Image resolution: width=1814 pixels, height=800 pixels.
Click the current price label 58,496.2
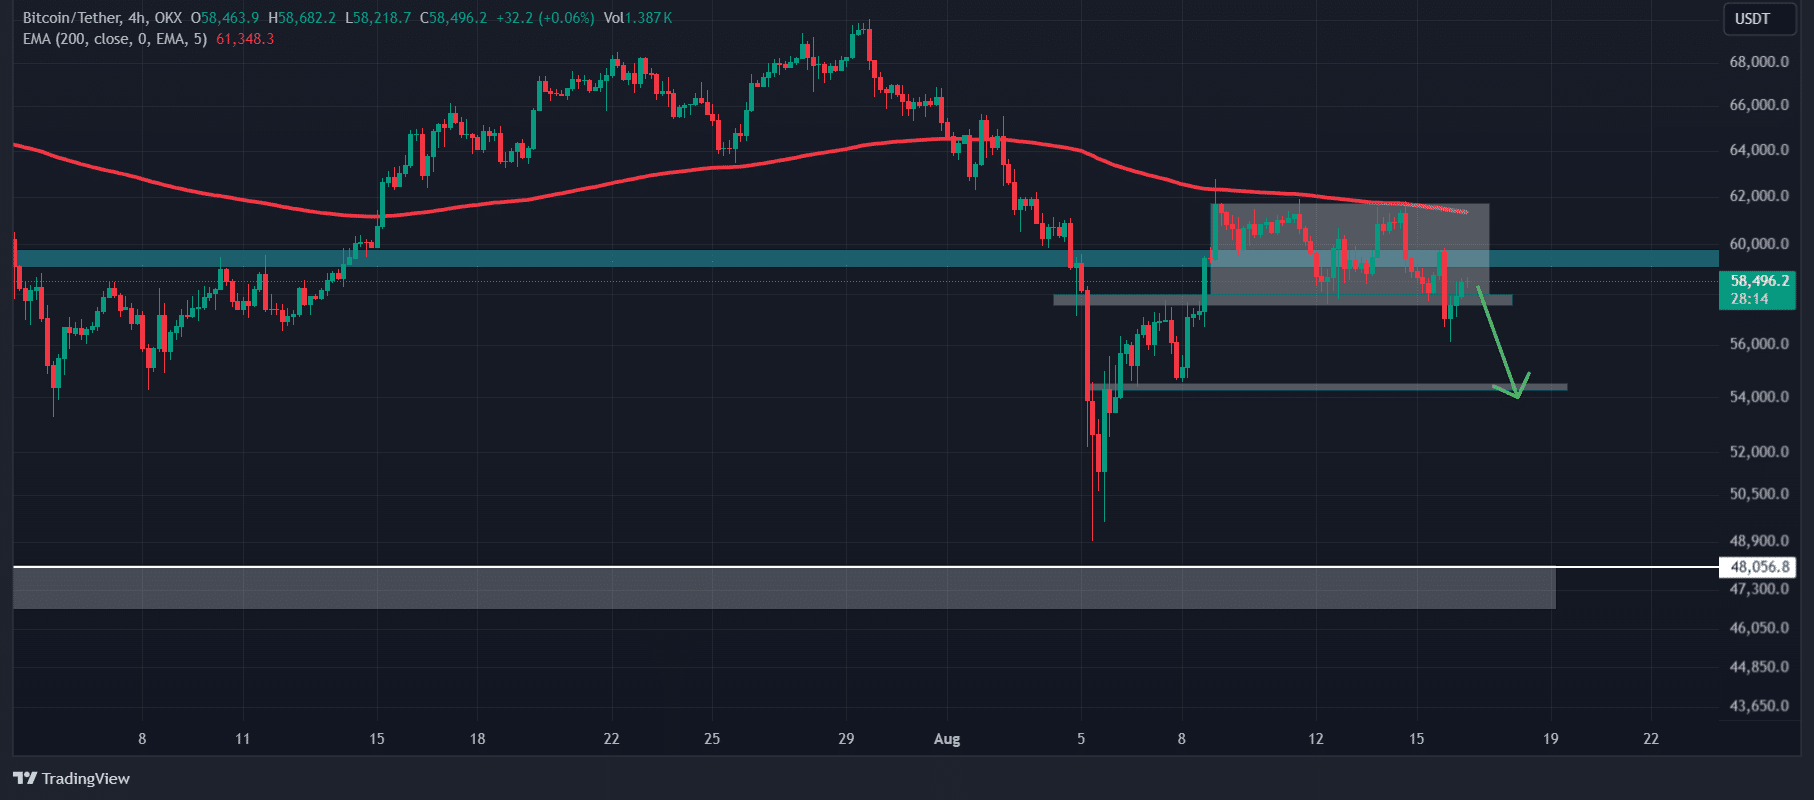tap(1759, 281)
